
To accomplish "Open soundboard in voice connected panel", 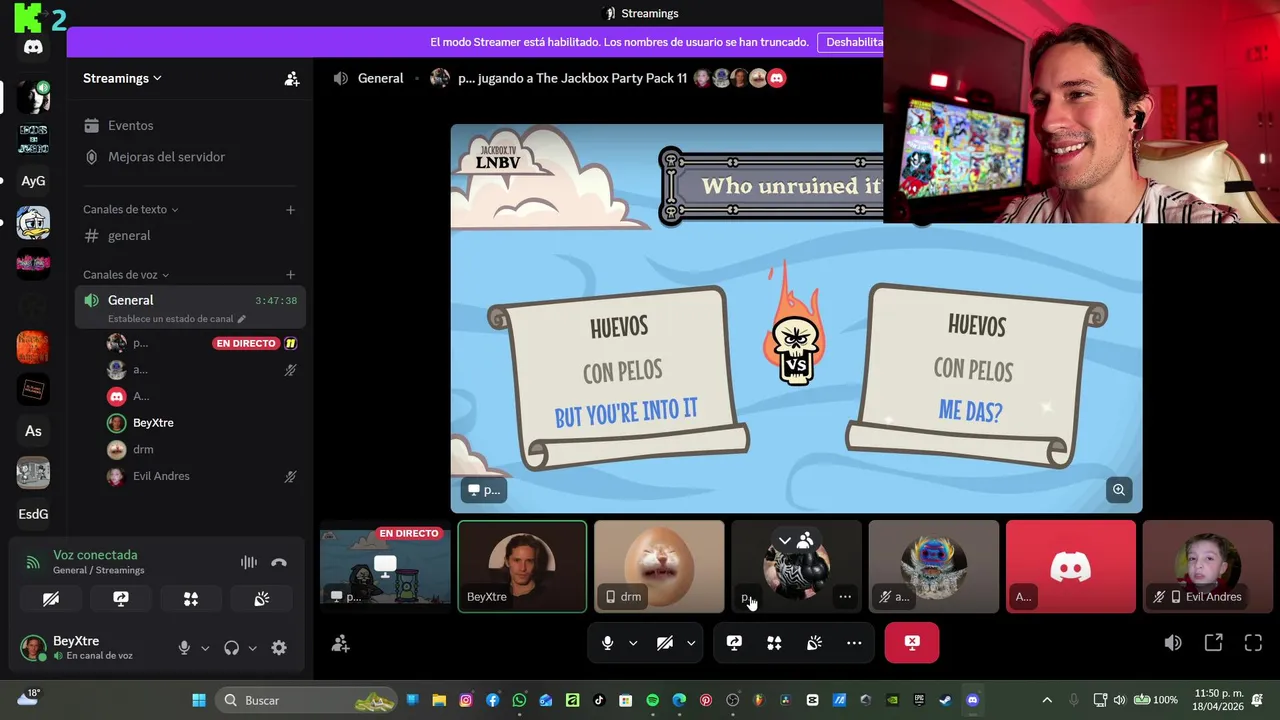I will coord(262,599).
